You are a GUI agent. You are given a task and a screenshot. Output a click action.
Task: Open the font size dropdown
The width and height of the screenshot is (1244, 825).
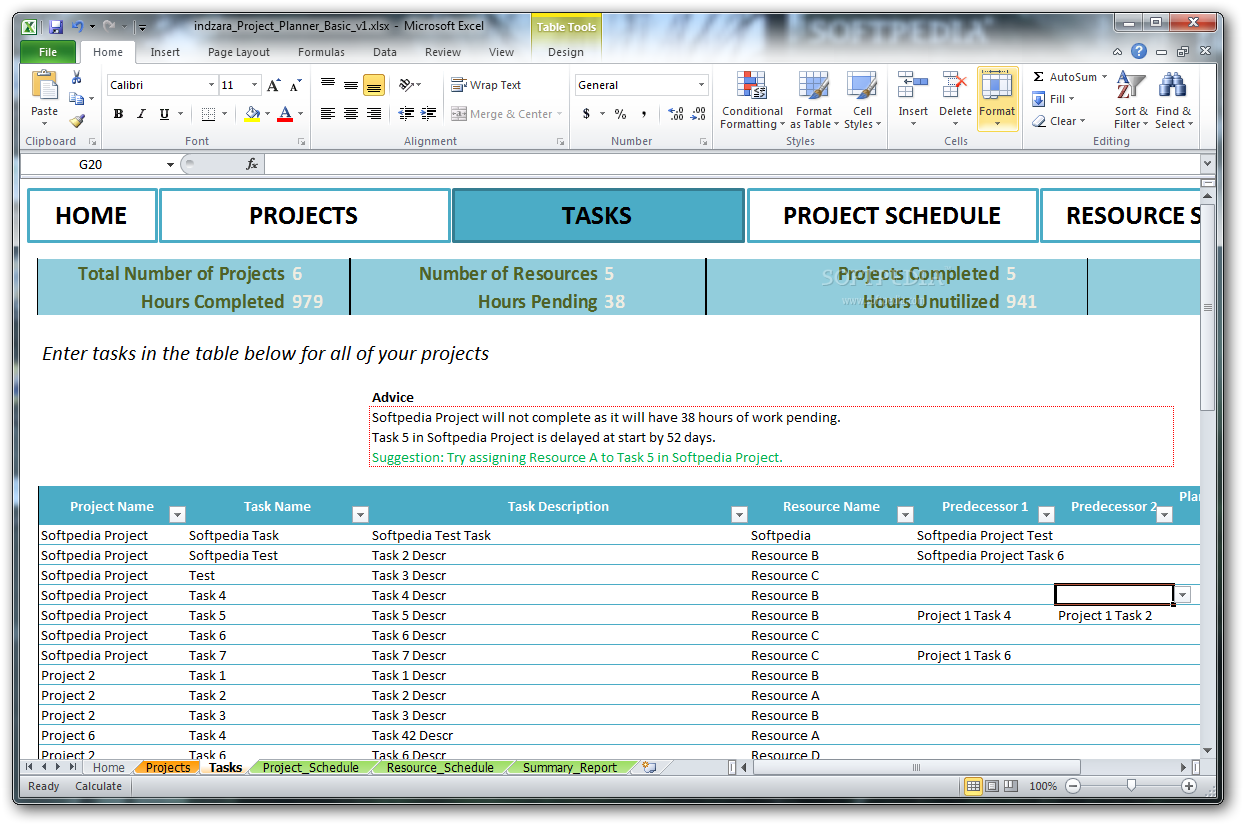255,85
